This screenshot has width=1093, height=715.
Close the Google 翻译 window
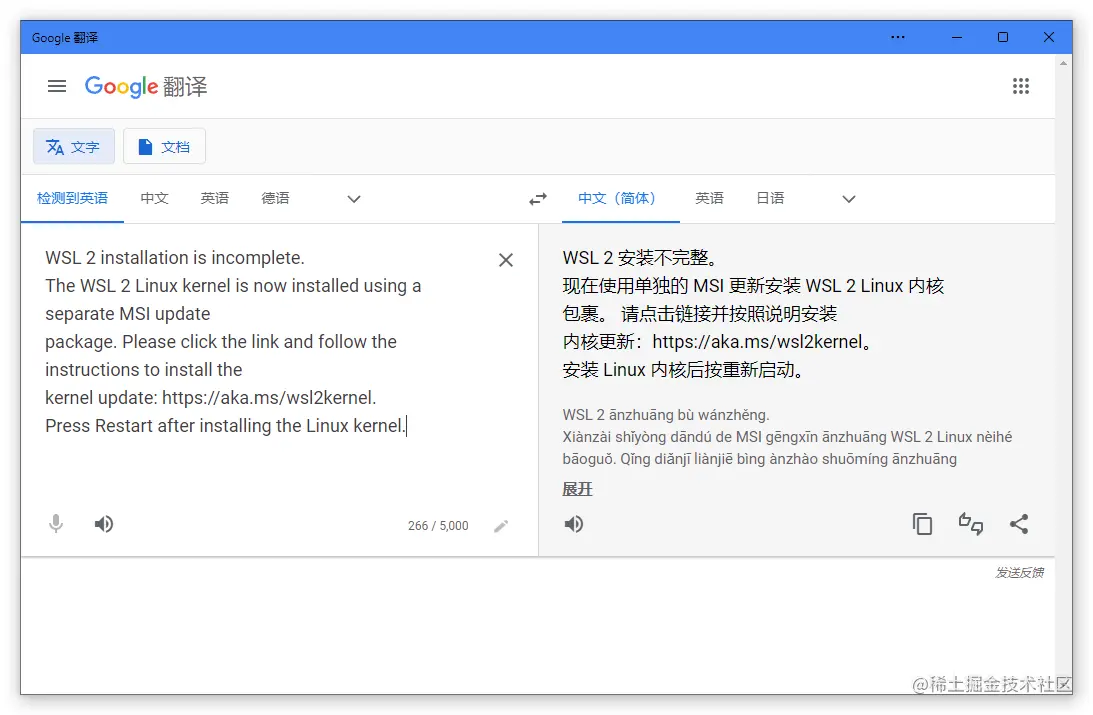point(1048,37)
